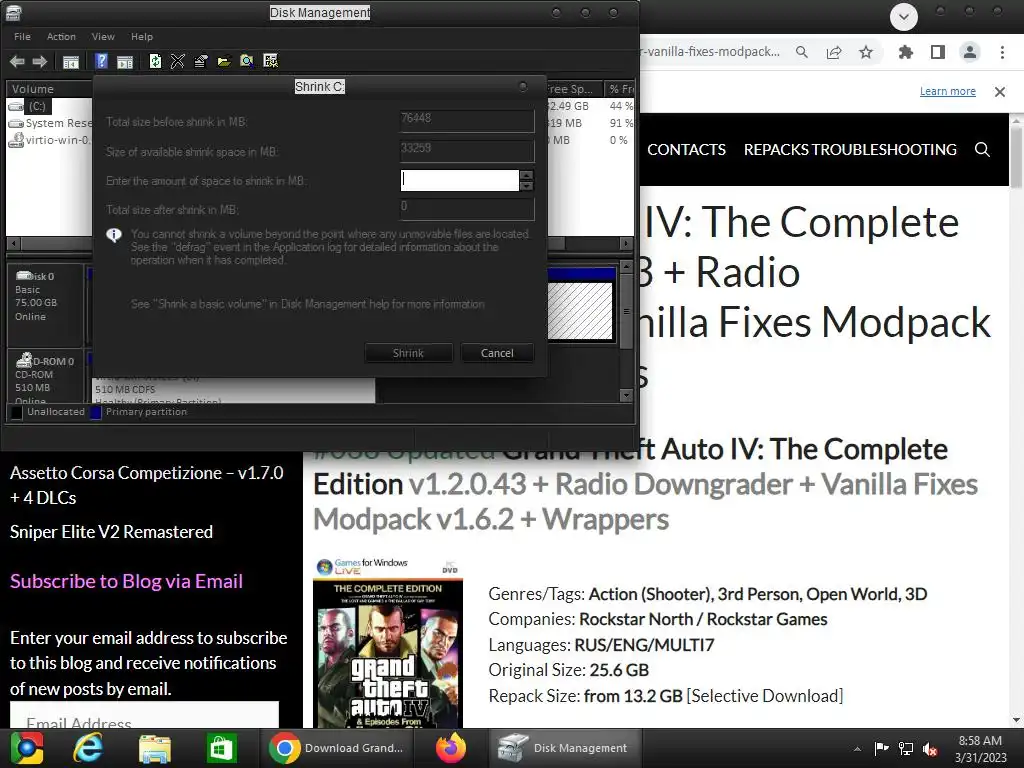Click the Email Address input field
Image resolution: width=1024 pixels, height=768 pixels.
144,716
